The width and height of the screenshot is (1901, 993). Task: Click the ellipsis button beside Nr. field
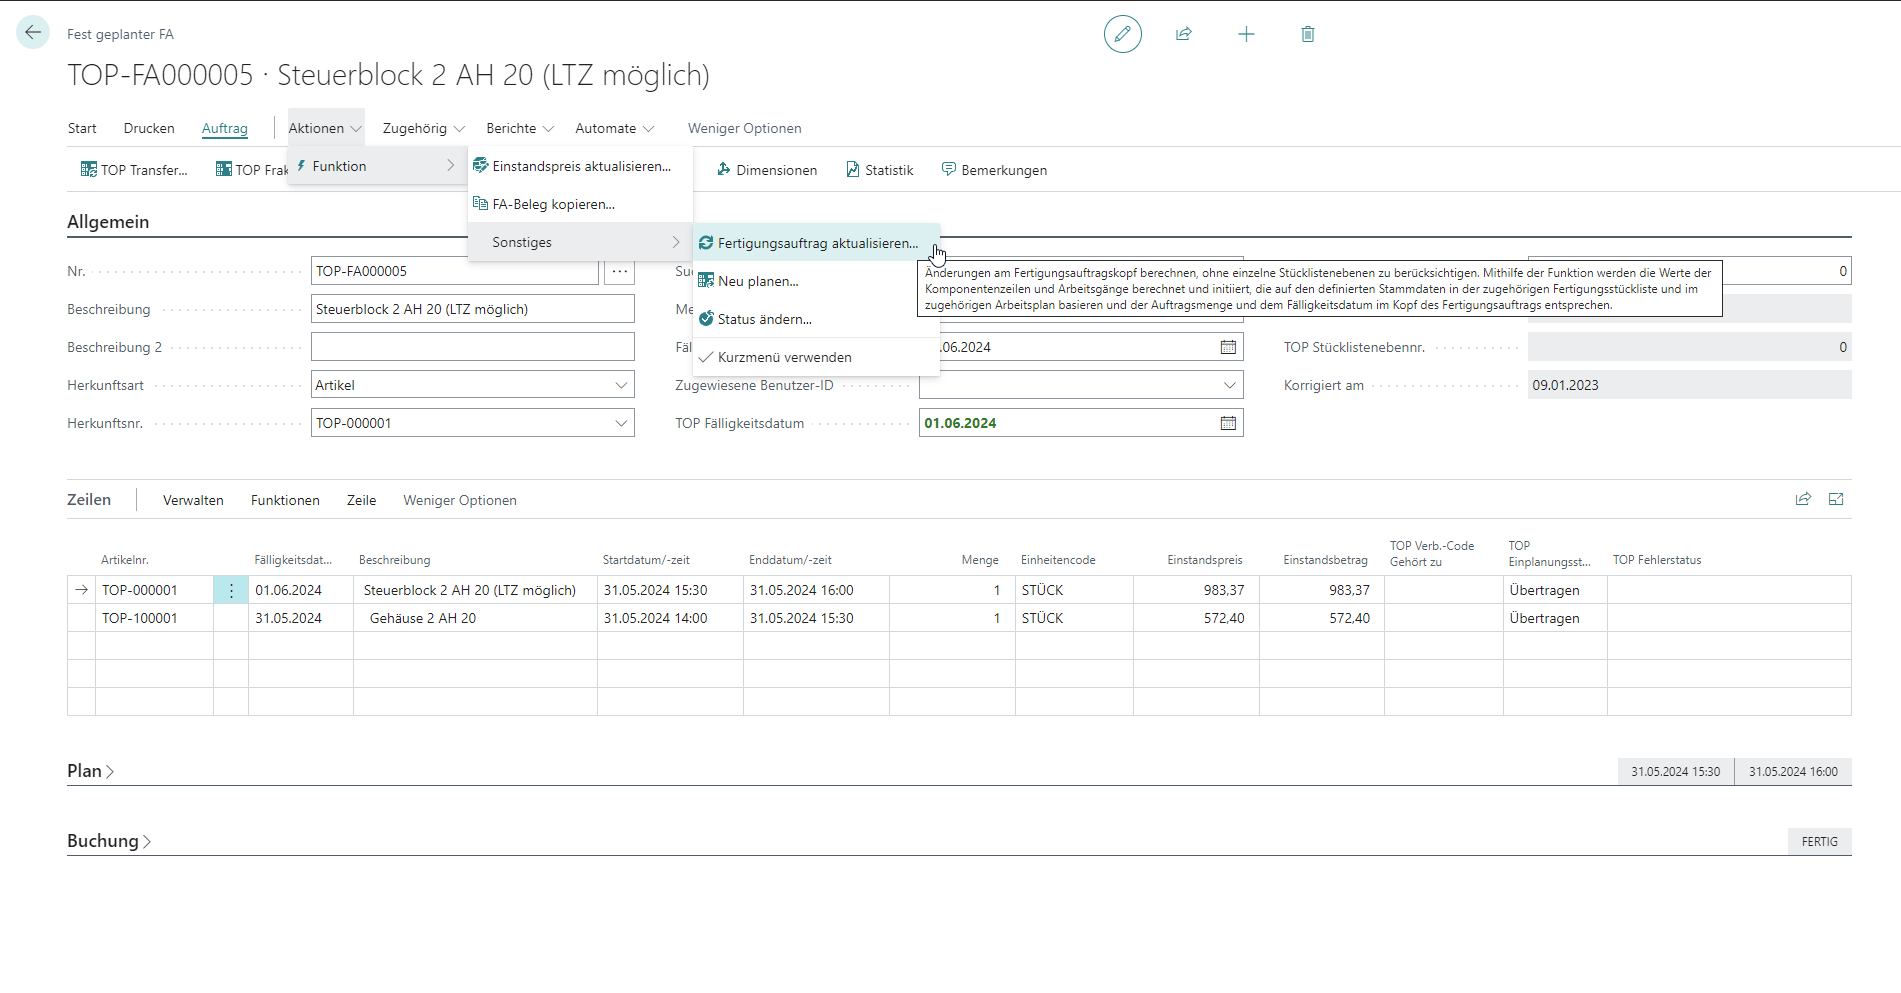point(619,271)
